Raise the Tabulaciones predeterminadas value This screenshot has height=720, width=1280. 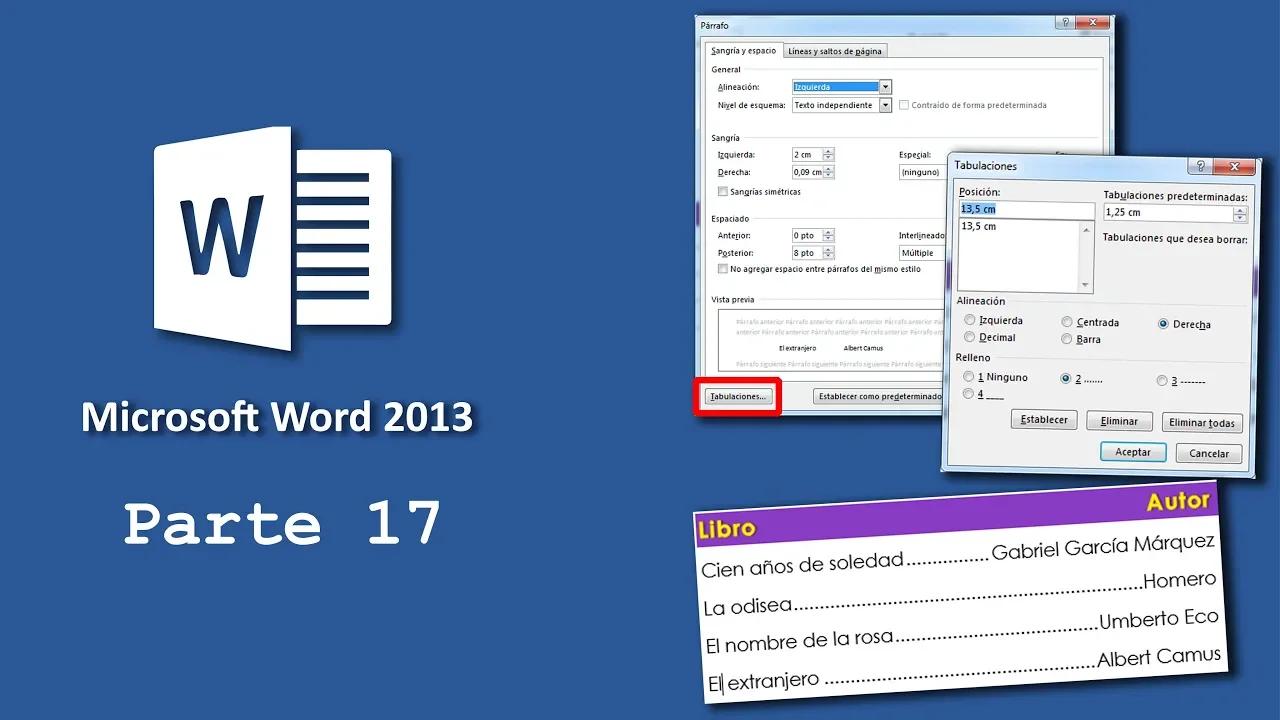coord(1238,208)
